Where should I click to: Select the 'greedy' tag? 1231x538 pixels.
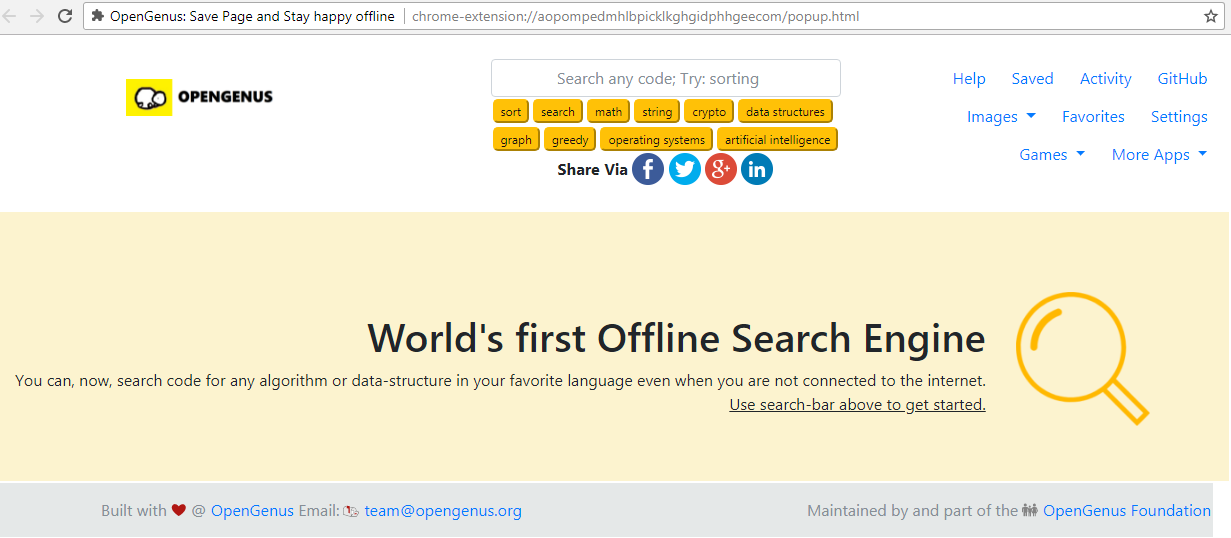click(x=570, y=140)
